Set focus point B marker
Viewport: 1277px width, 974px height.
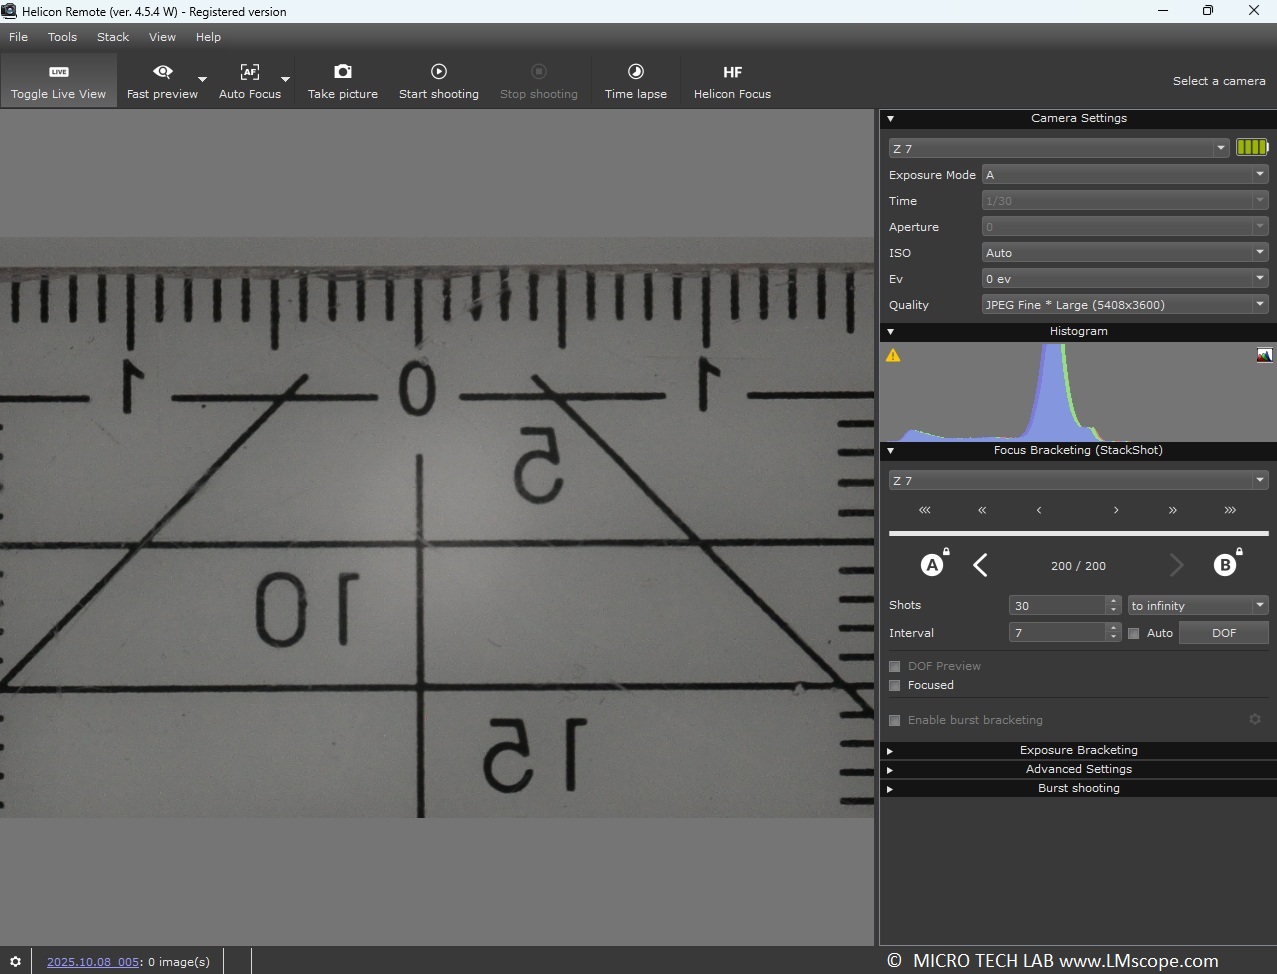click(x=1224, y=565)
